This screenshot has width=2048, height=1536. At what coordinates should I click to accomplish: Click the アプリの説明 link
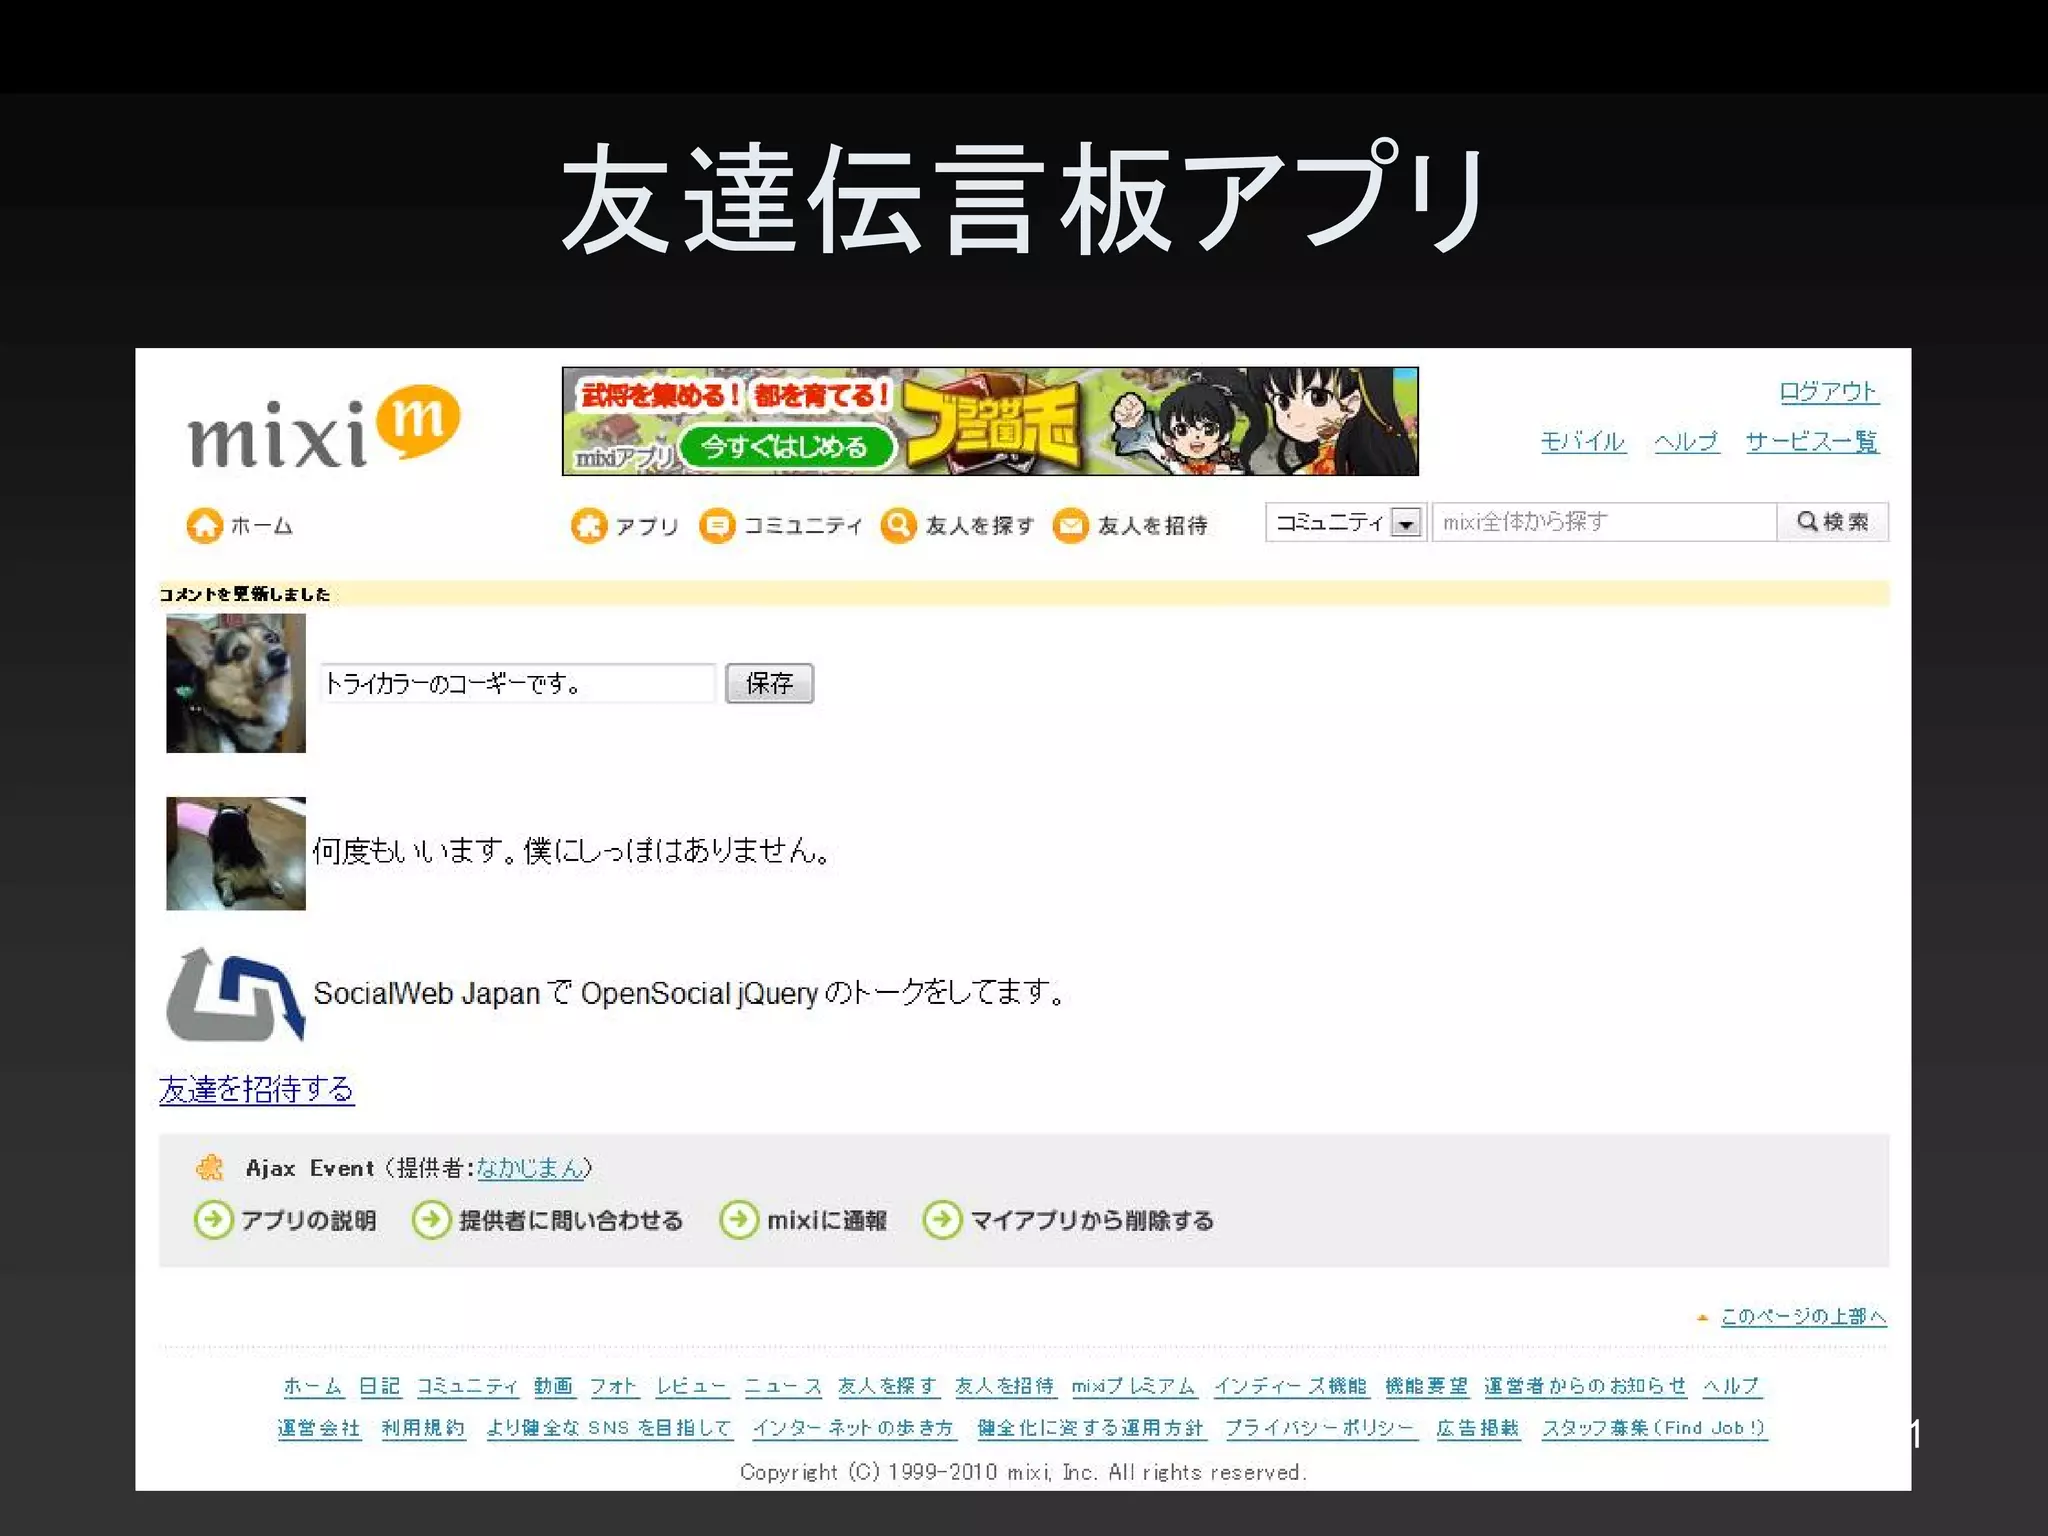(x=309, y=1220)
